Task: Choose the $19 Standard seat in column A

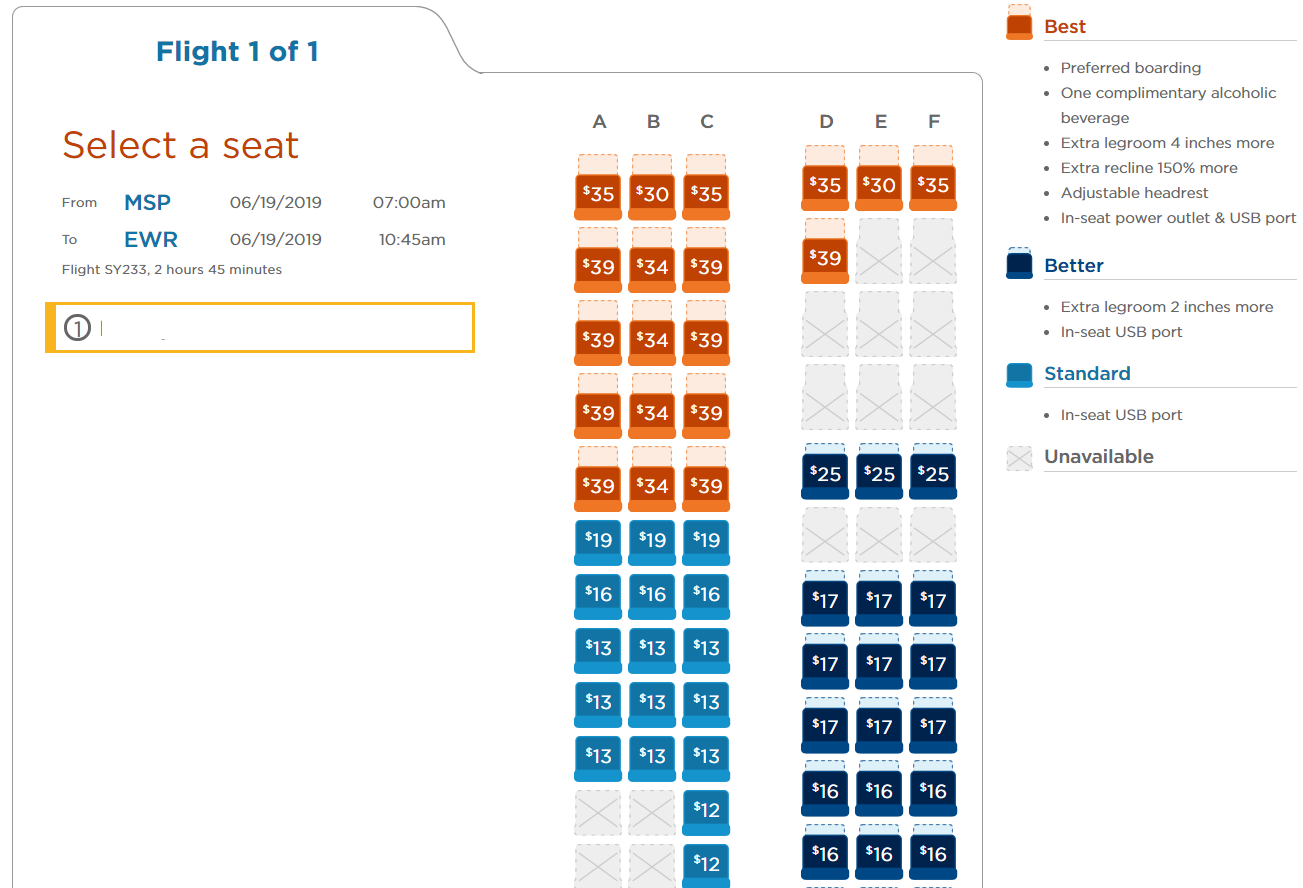Action: pyautogui.click(x=598, y=542)
